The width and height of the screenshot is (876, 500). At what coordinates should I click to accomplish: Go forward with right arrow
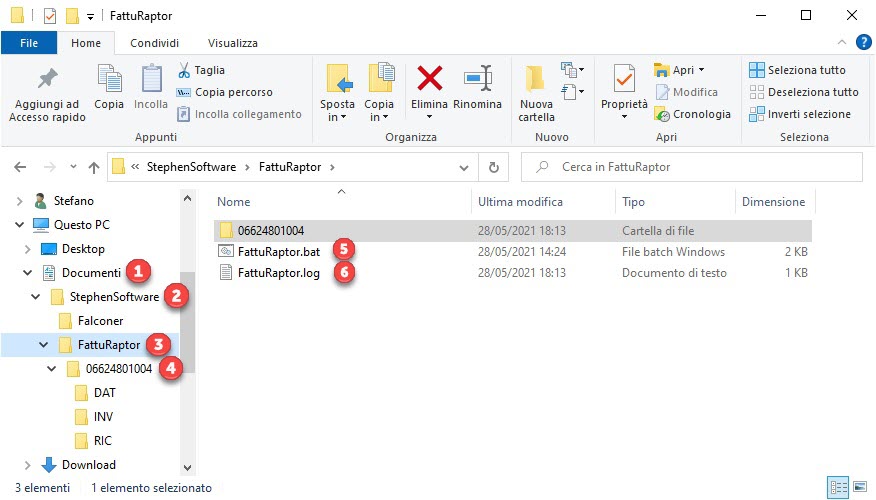click(x=50, y=167)
